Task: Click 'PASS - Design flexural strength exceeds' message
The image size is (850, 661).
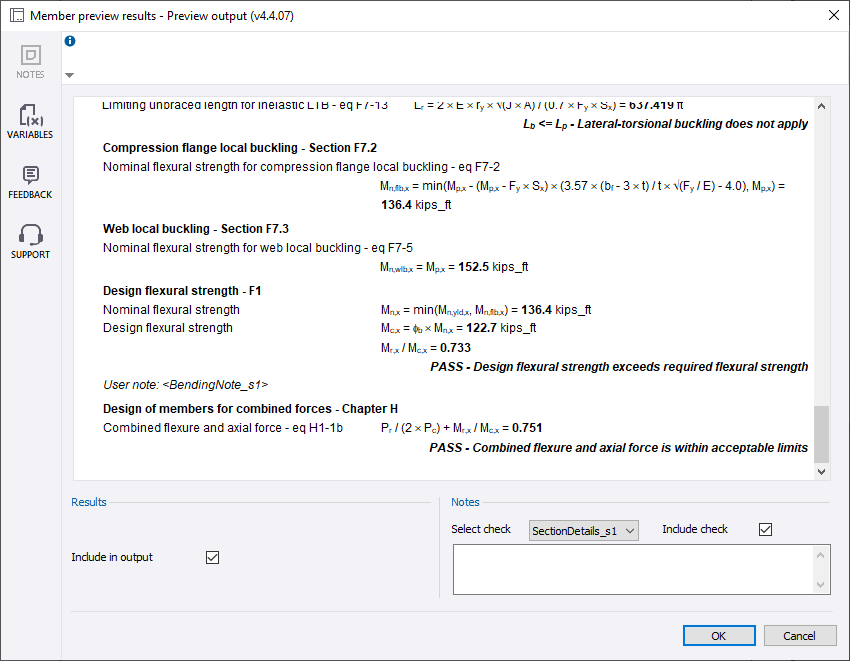Action: pos(619,367)
